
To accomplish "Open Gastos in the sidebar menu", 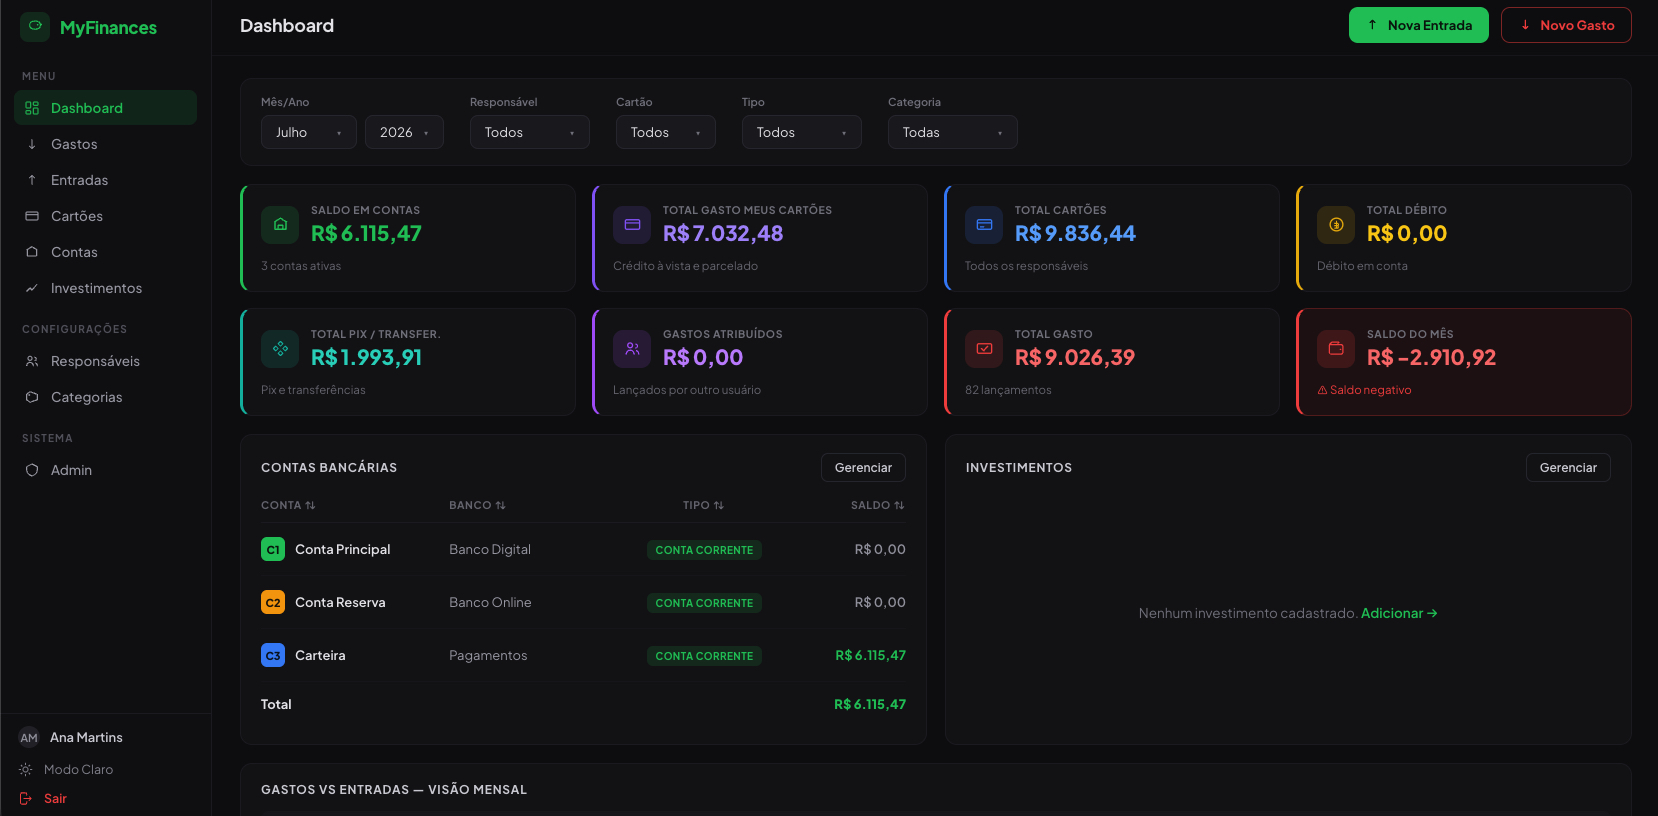I will pos(105,144).
